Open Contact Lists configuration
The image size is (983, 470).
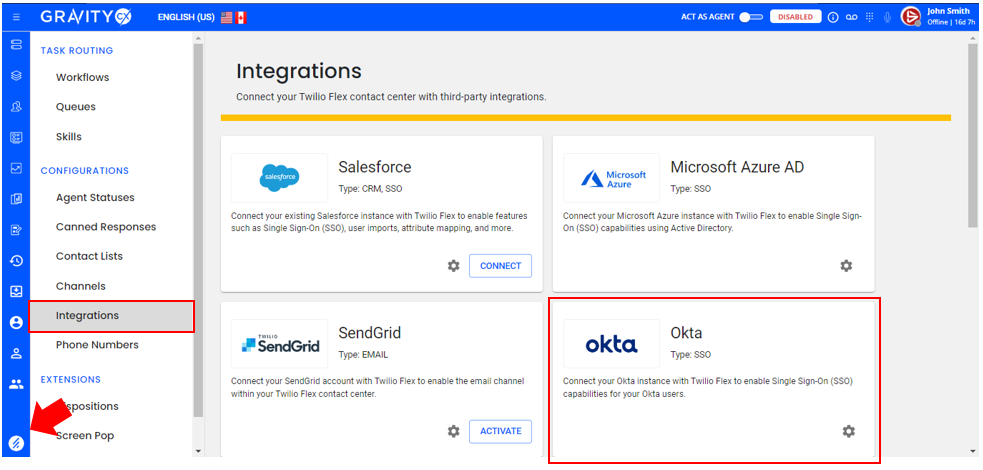point(89,256)
